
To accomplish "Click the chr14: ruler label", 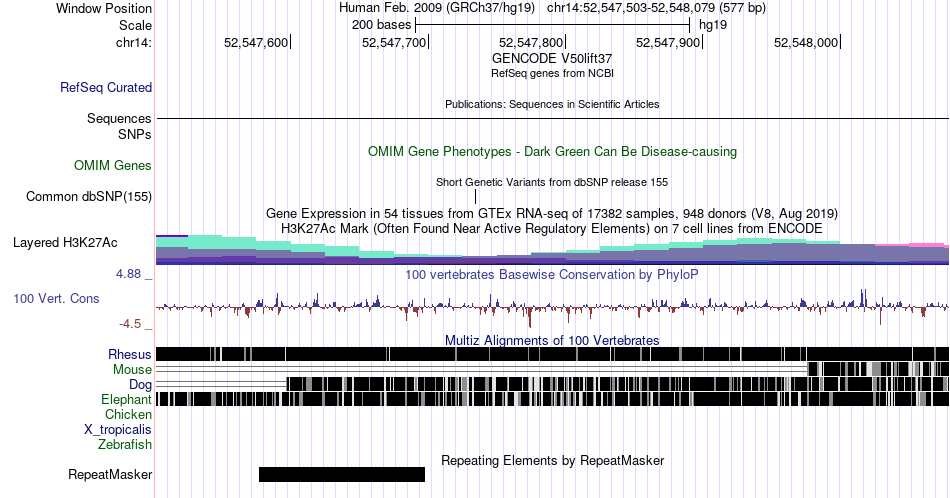I will (134, 42).
